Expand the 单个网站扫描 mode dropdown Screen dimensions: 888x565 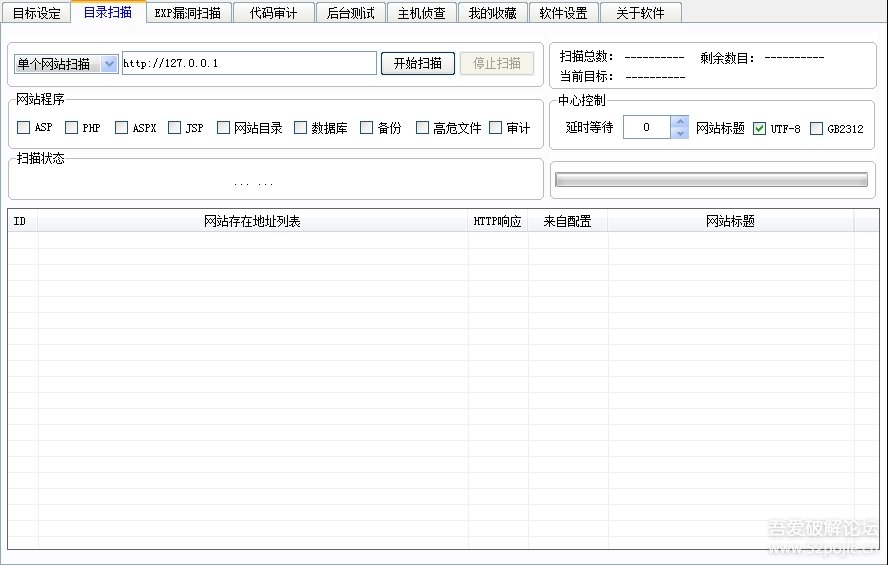(109, 64)
